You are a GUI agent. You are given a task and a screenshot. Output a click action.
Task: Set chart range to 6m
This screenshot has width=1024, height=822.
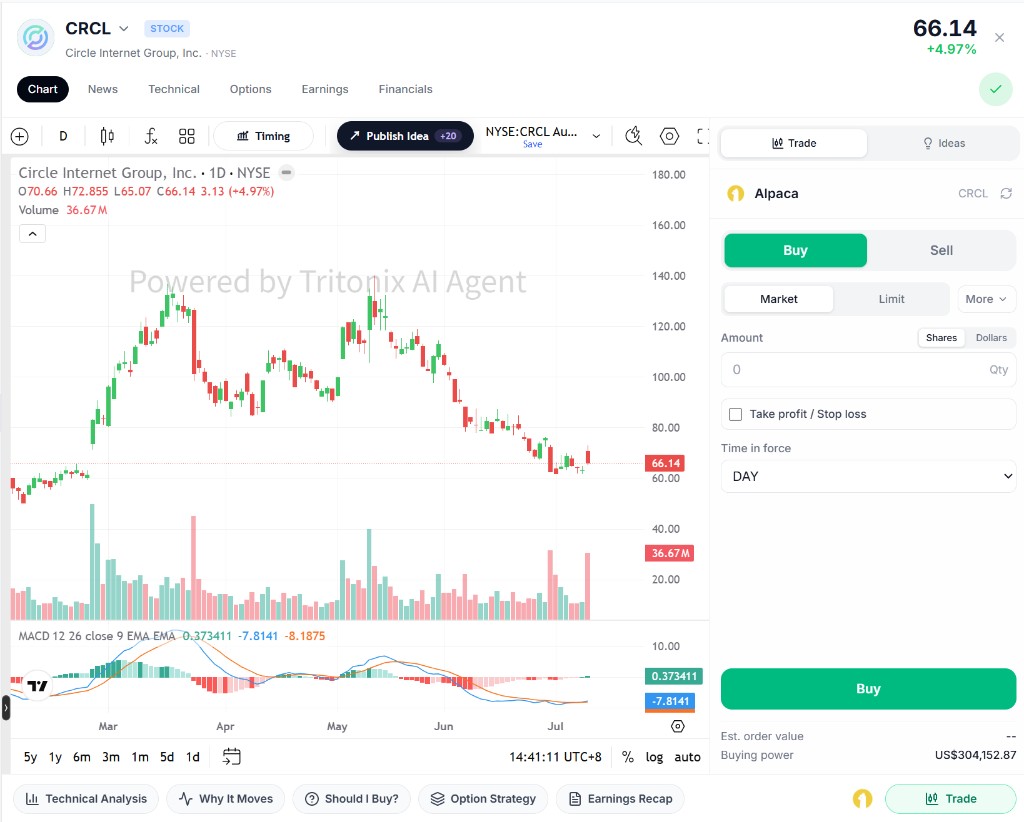click(x=82, y=757)
